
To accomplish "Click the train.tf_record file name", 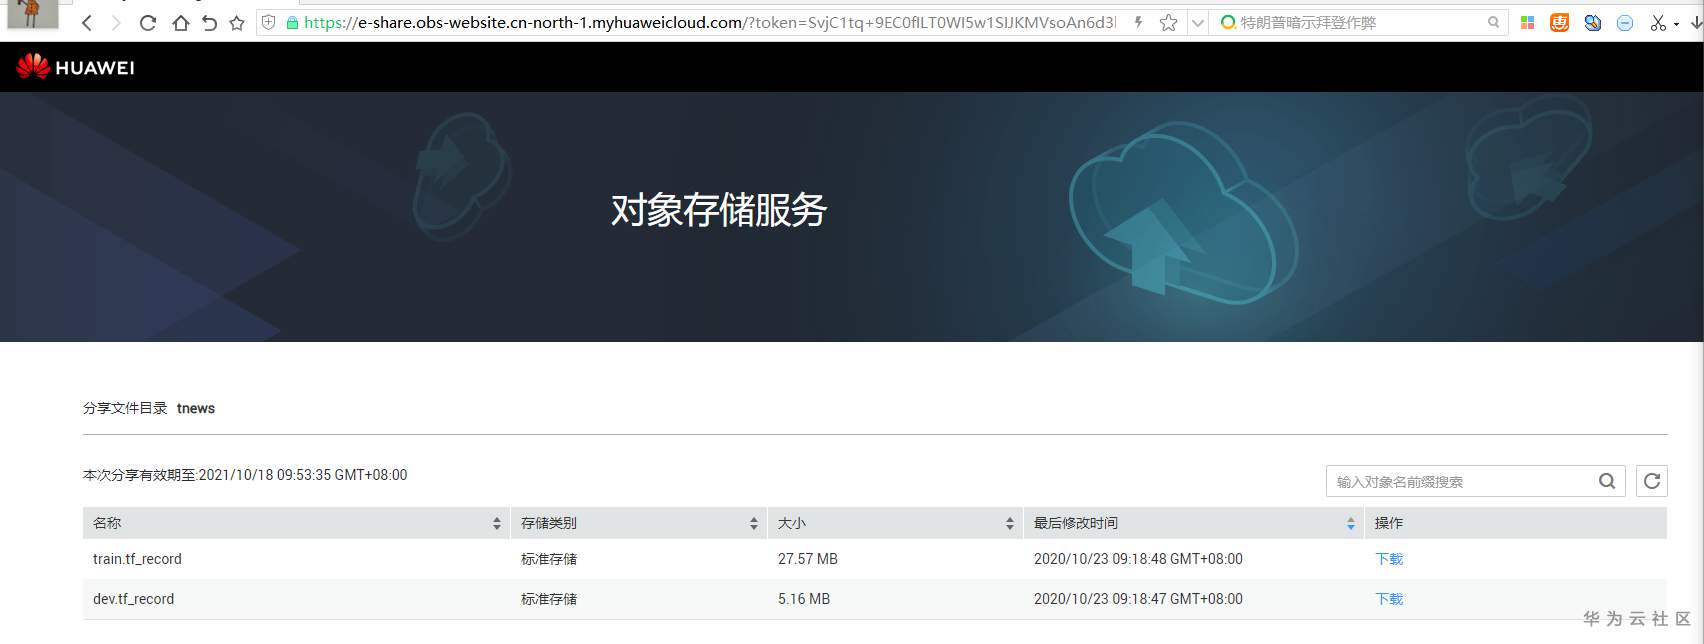I will tap(137, 559).
